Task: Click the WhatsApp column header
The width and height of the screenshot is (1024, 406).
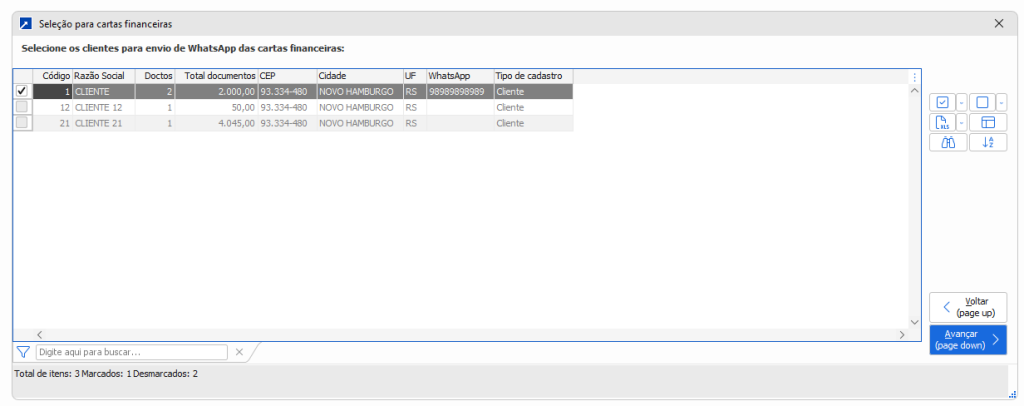Action: [460, 76]
